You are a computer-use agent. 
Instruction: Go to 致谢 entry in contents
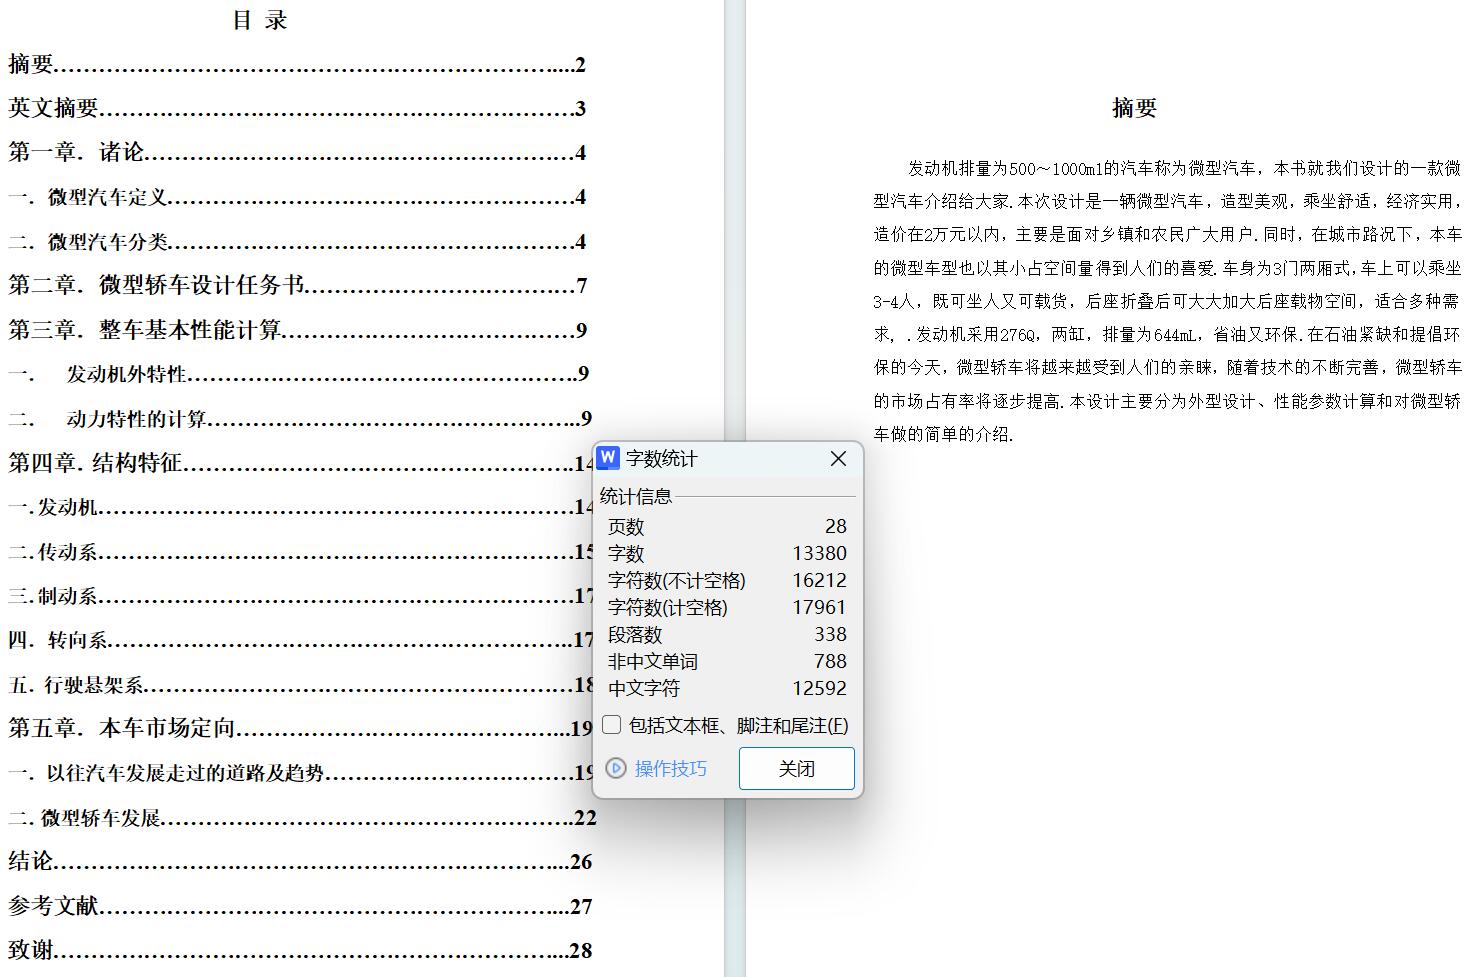(x=31, y=950)
